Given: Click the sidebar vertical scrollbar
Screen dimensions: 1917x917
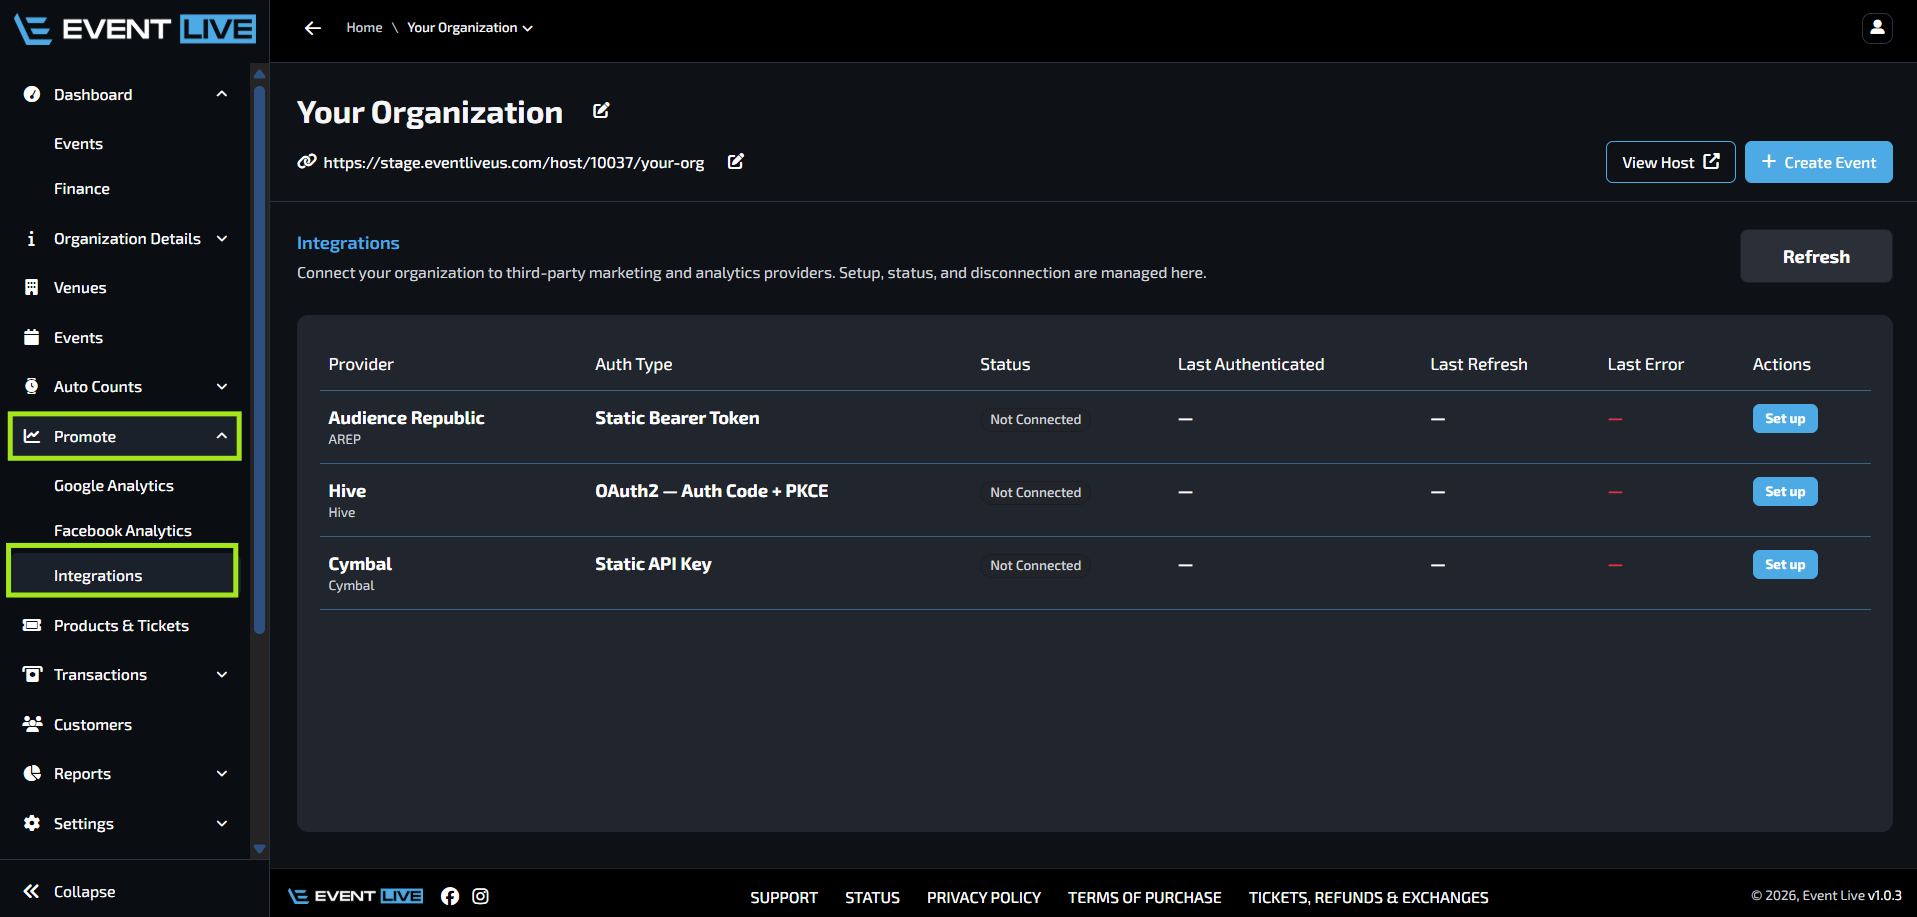Looking at the screenshot, I should [259, 360].
